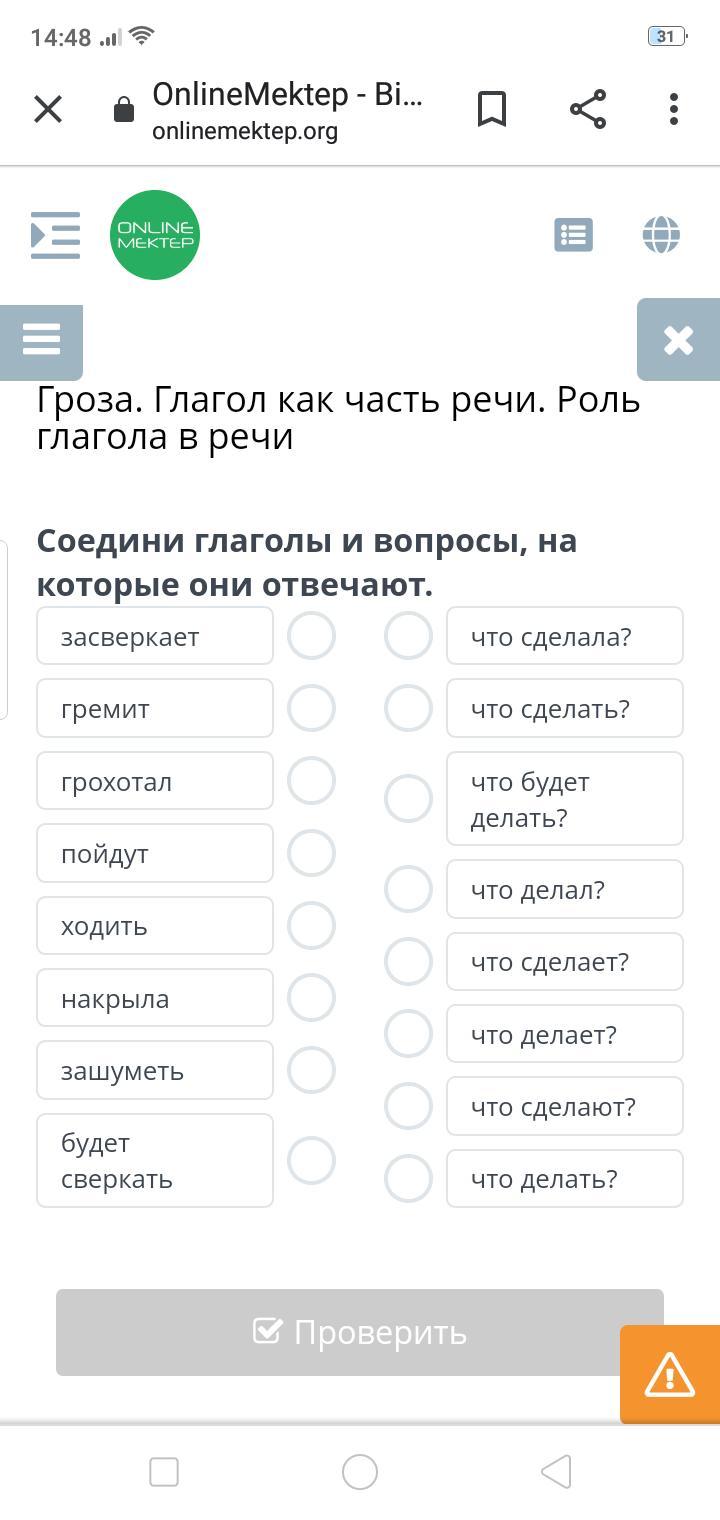Select the circle beside «что сделают?»

(x=408, y=1106)
